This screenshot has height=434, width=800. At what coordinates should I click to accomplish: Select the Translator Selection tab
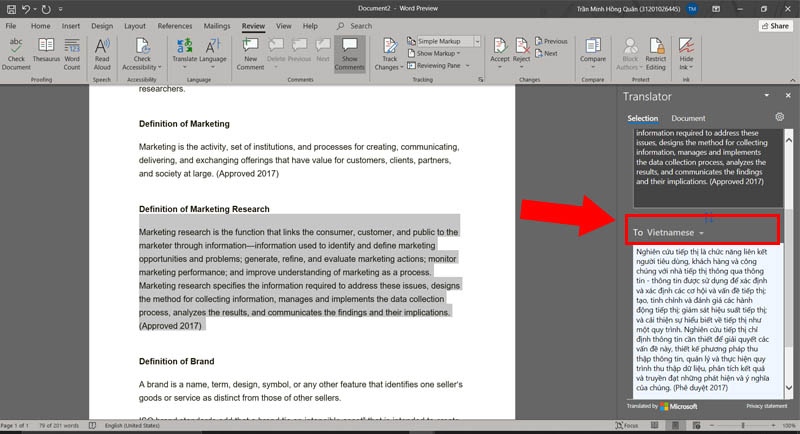[x=642, y=118]
